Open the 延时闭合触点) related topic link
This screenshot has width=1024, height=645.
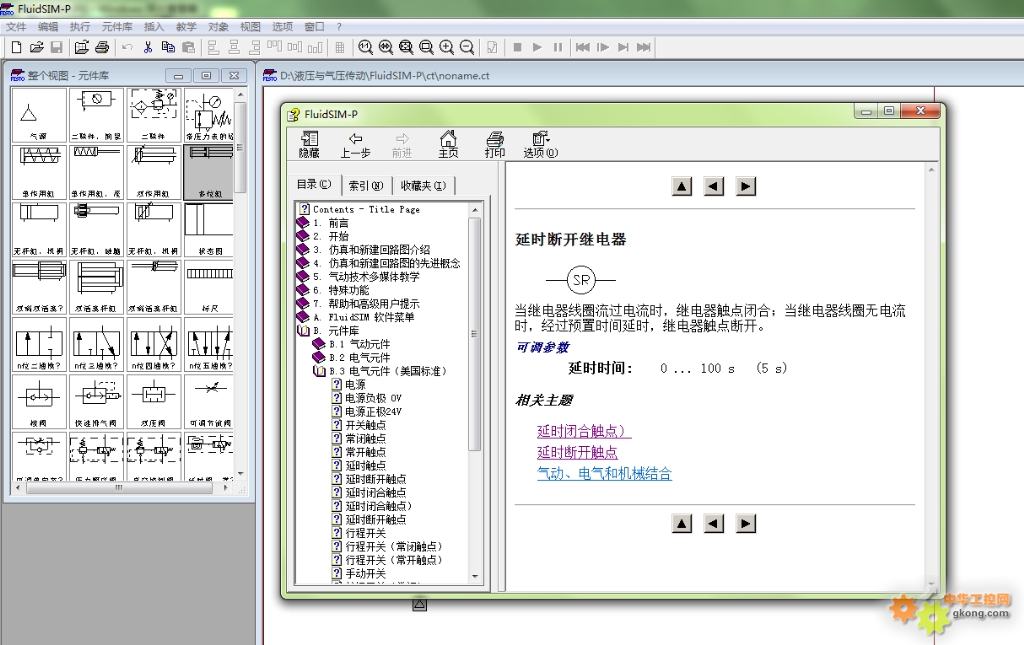point(584,432)
